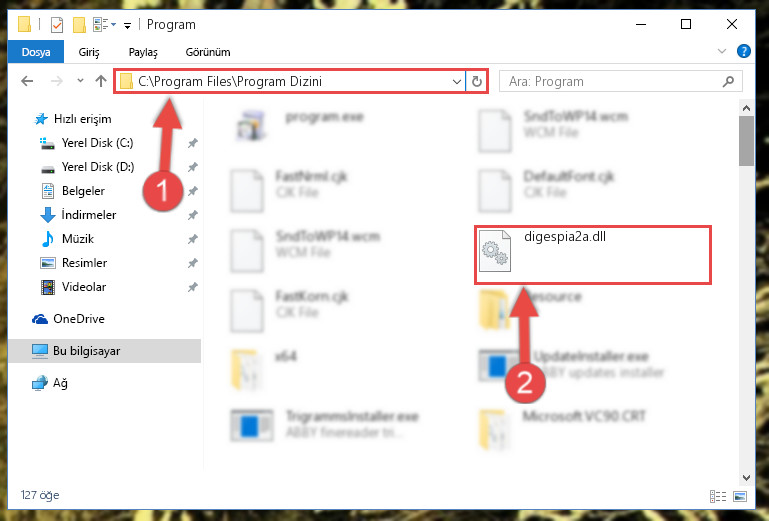The image size is (769, 521).
Task: Expand the address bar history dropdown
Action: [457, 81]
